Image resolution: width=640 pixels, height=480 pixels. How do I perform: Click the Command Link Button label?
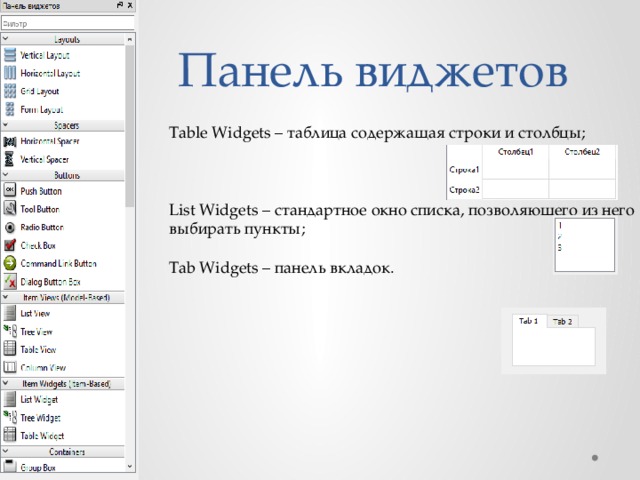pos(58,263)
